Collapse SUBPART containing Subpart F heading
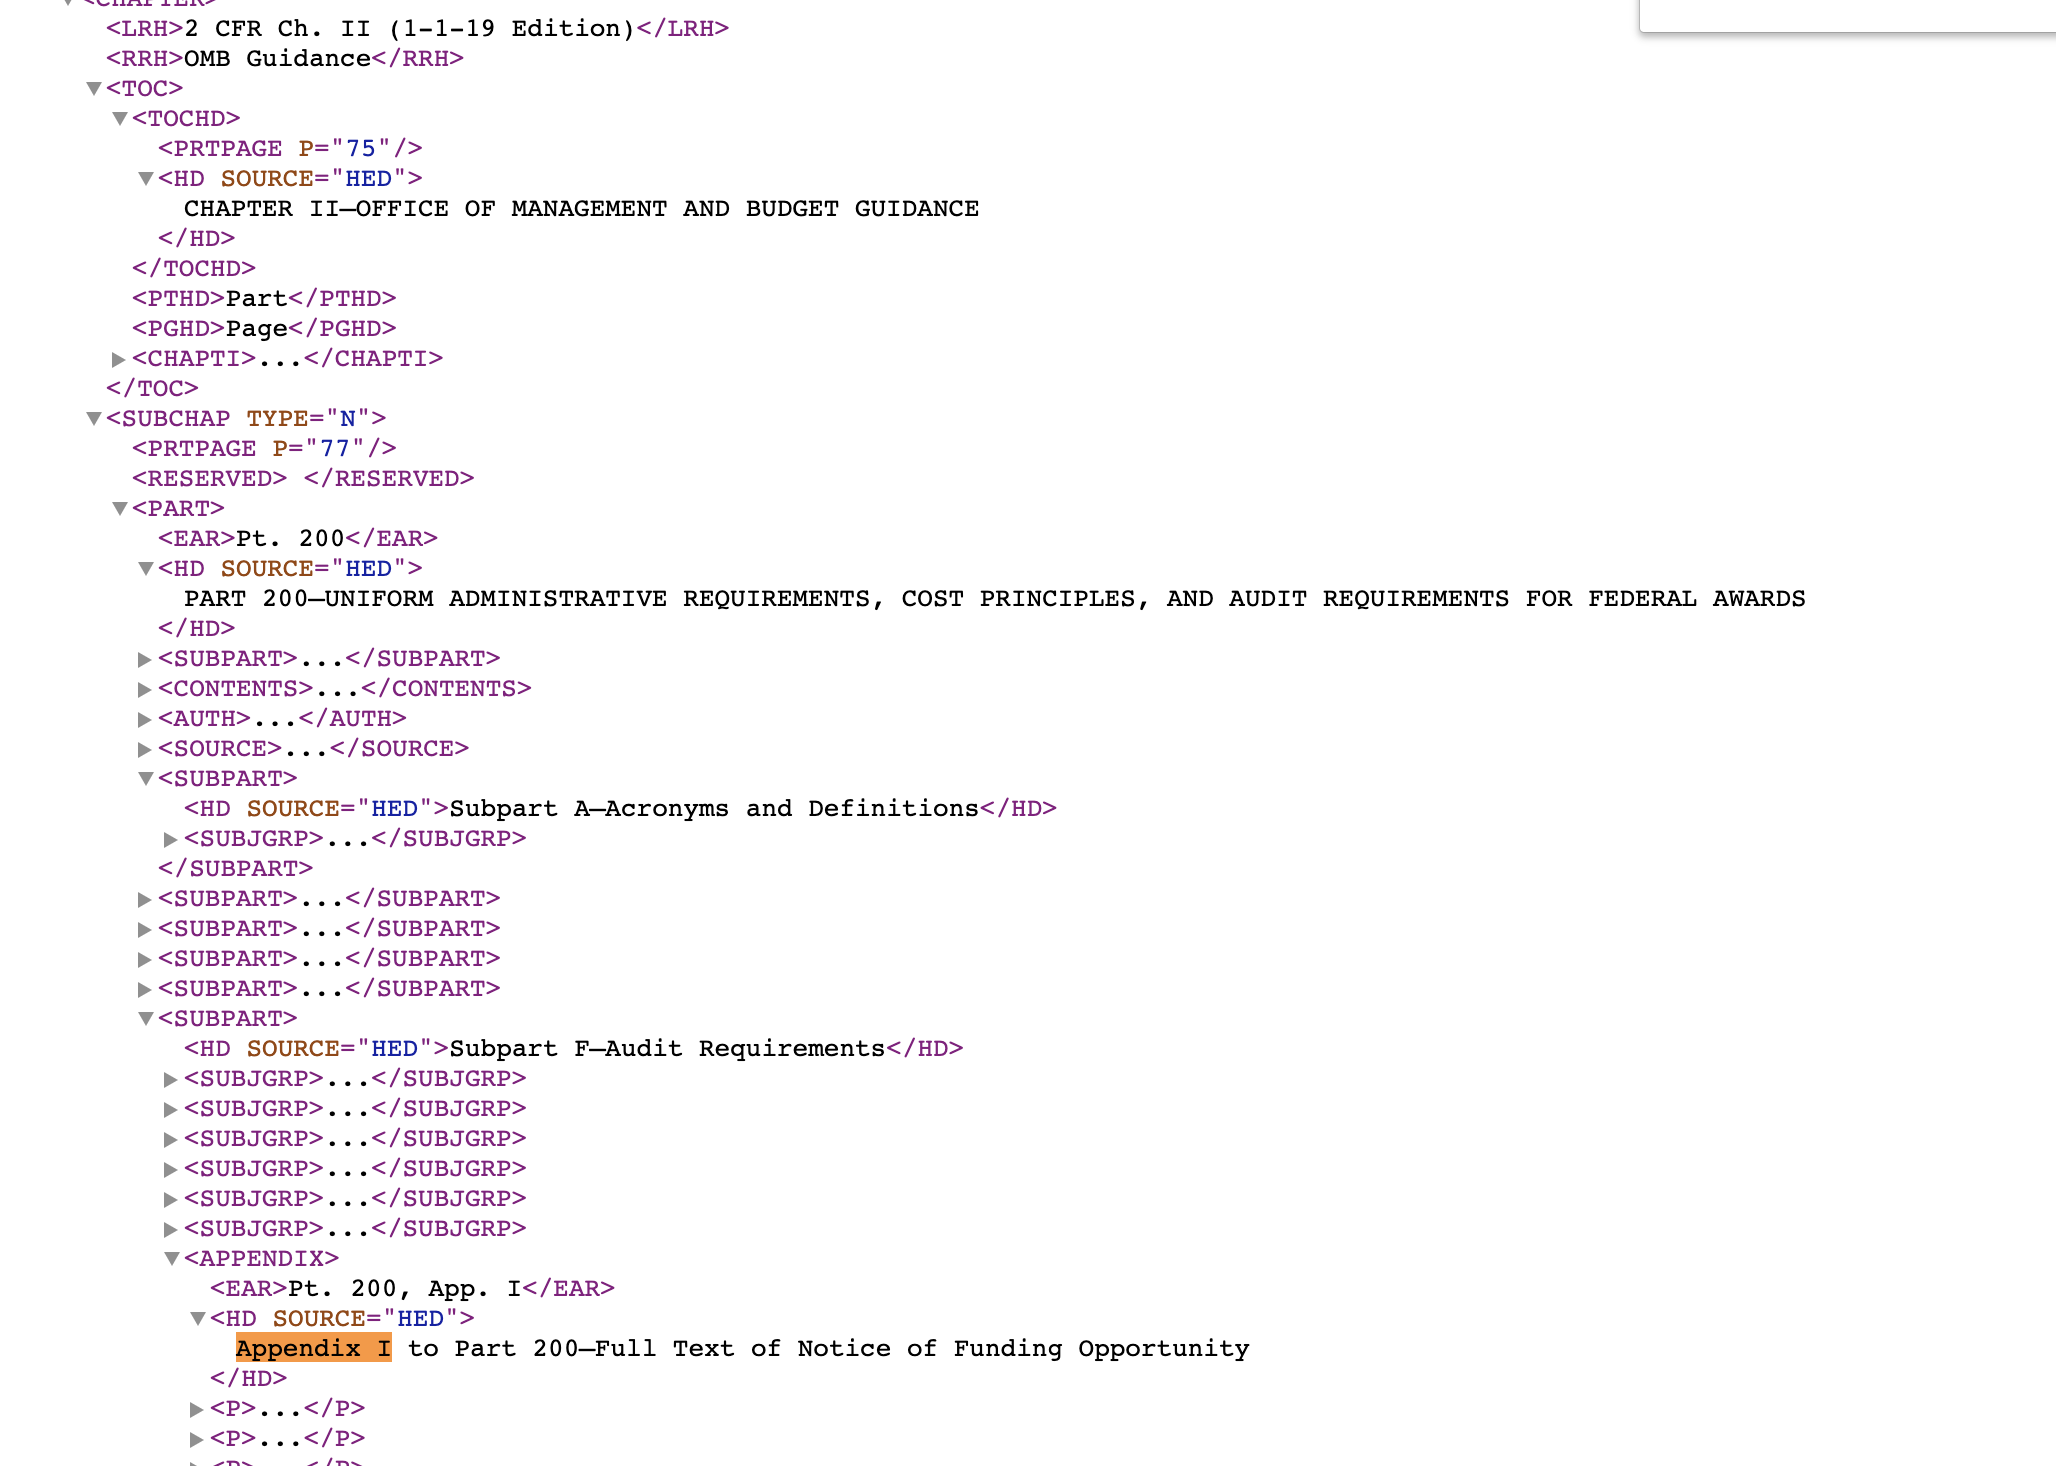The height and width of the screenshot is (1466, 2056). coord(146,1019)
